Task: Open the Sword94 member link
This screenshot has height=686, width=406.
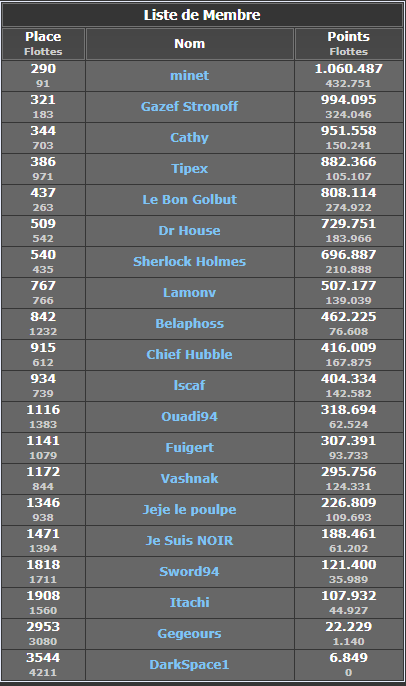Action: point(189,572)
